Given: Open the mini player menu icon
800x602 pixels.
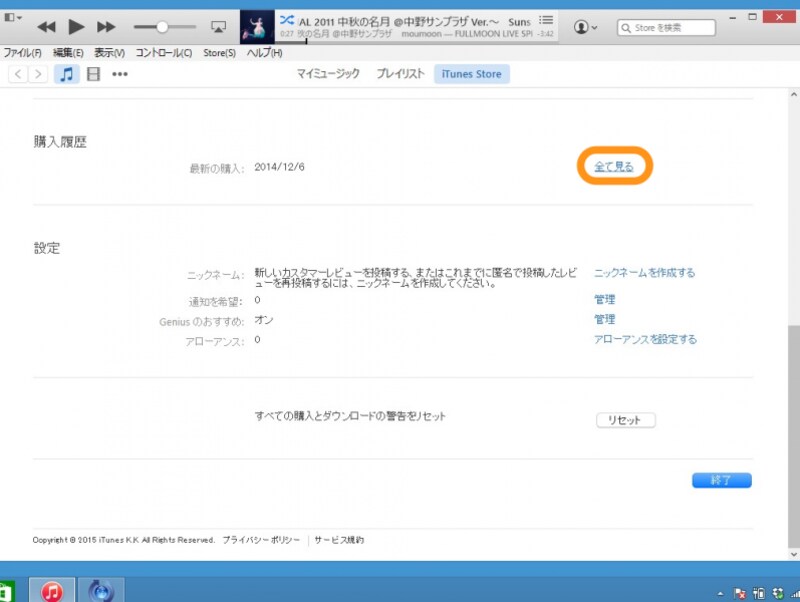Looking at the screenshot, I should pyautogui.click(x=12, y=17).
